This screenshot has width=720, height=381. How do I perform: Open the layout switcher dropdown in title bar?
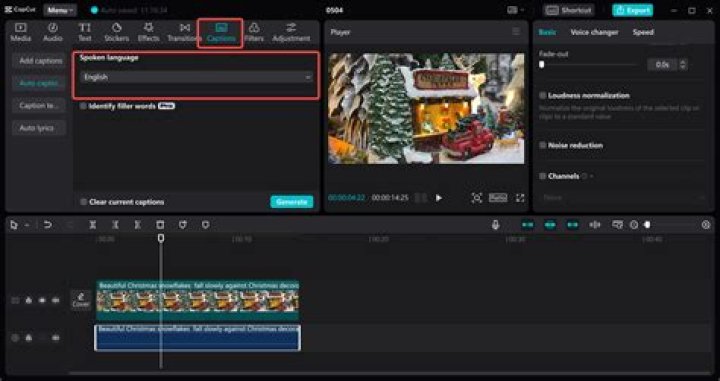pos(516,10)
